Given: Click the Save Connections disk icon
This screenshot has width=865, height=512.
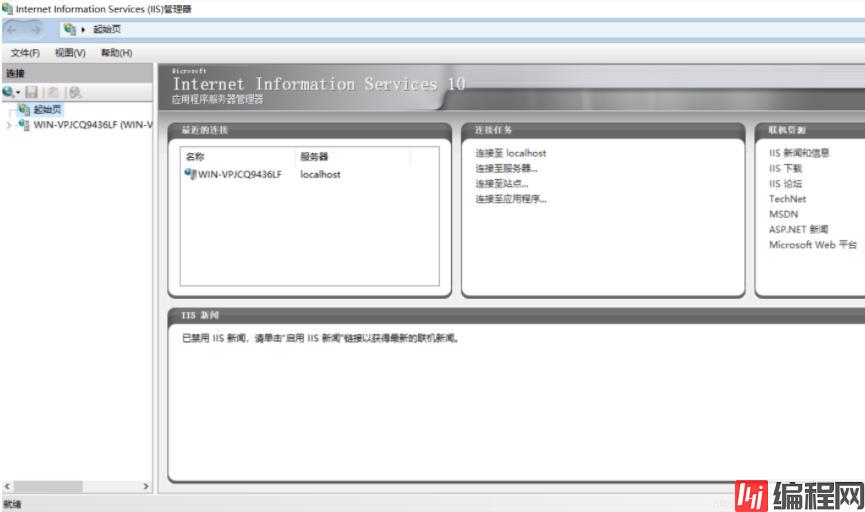Looking at the screenshot, I should [x=32, y=92].
